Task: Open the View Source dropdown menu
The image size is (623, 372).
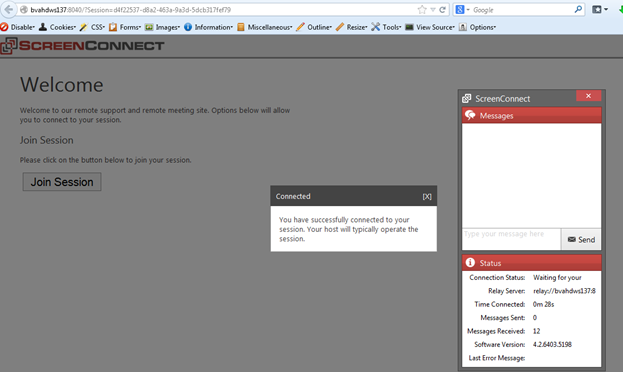Action: pos(435,27)
